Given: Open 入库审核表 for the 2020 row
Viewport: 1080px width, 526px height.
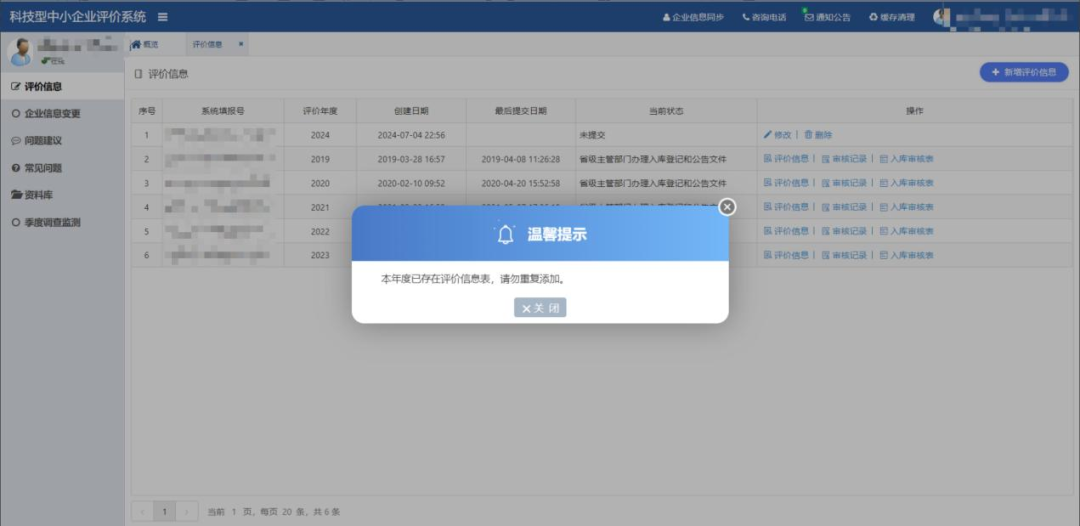Looking at the screenshot, I should [906, 183].
